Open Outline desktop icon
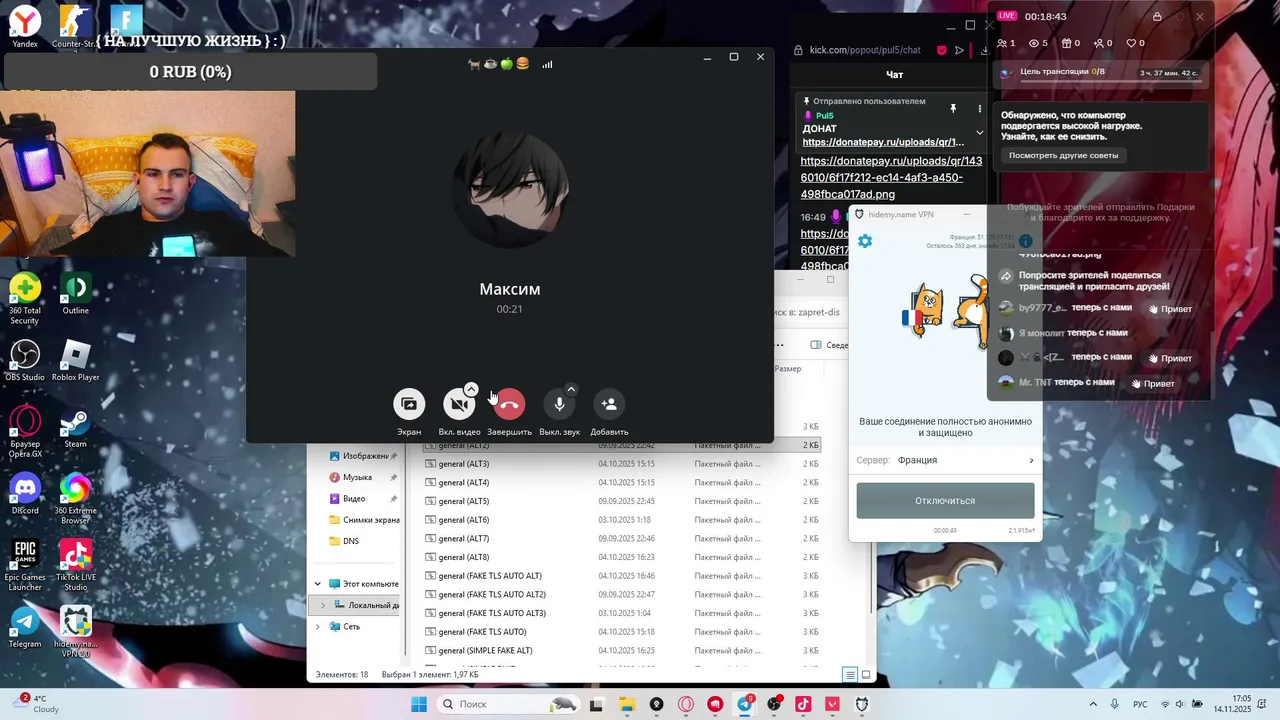Screen dimensions: 1280x720 tap(75, 293)
